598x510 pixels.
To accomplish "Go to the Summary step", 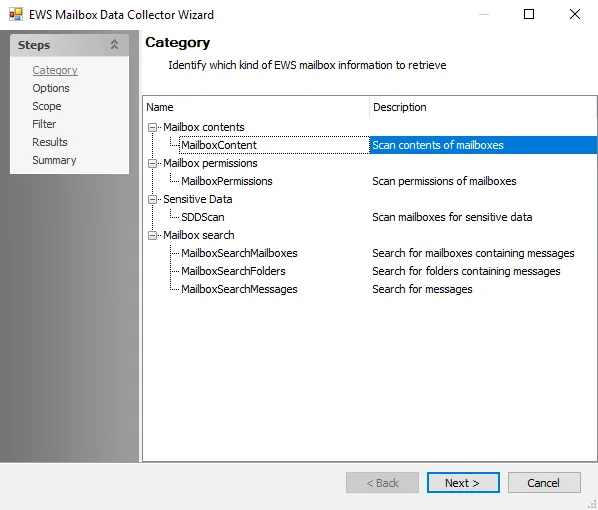I will [54, 160].
